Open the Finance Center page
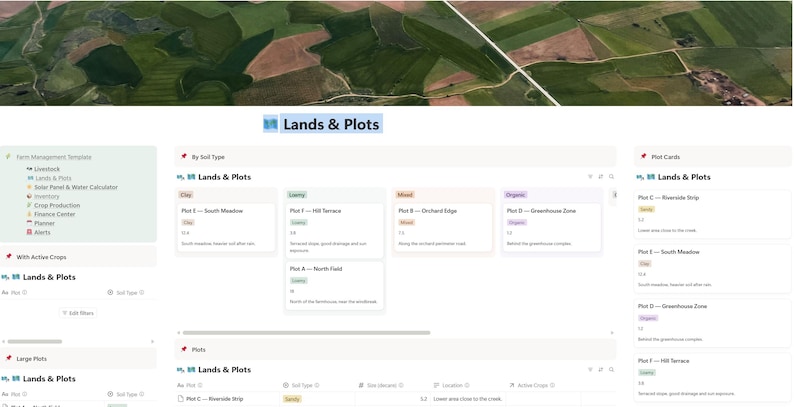Image resolution: width=794 pixels, height=407 pixels. [x=55, y=214]
